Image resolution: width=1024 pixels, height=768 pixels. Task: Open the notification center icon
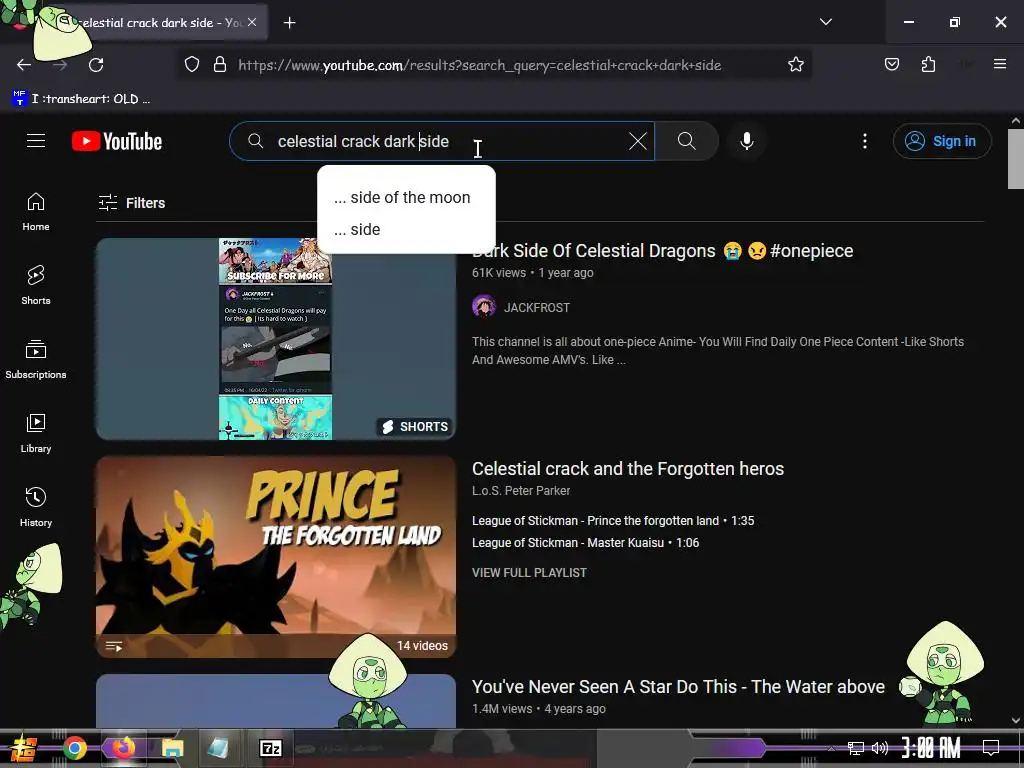click(x=991, y=748)
